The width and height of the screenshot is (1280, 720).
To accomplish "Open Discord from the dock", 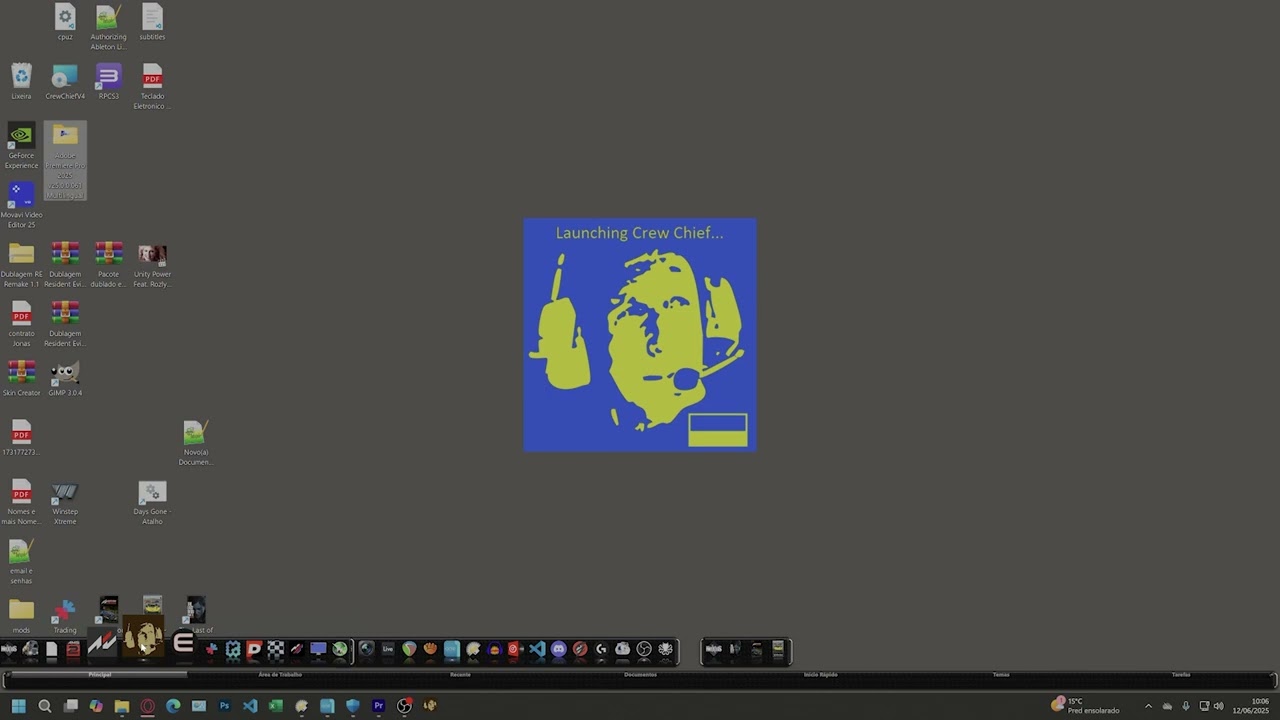I will coord(558,649).
